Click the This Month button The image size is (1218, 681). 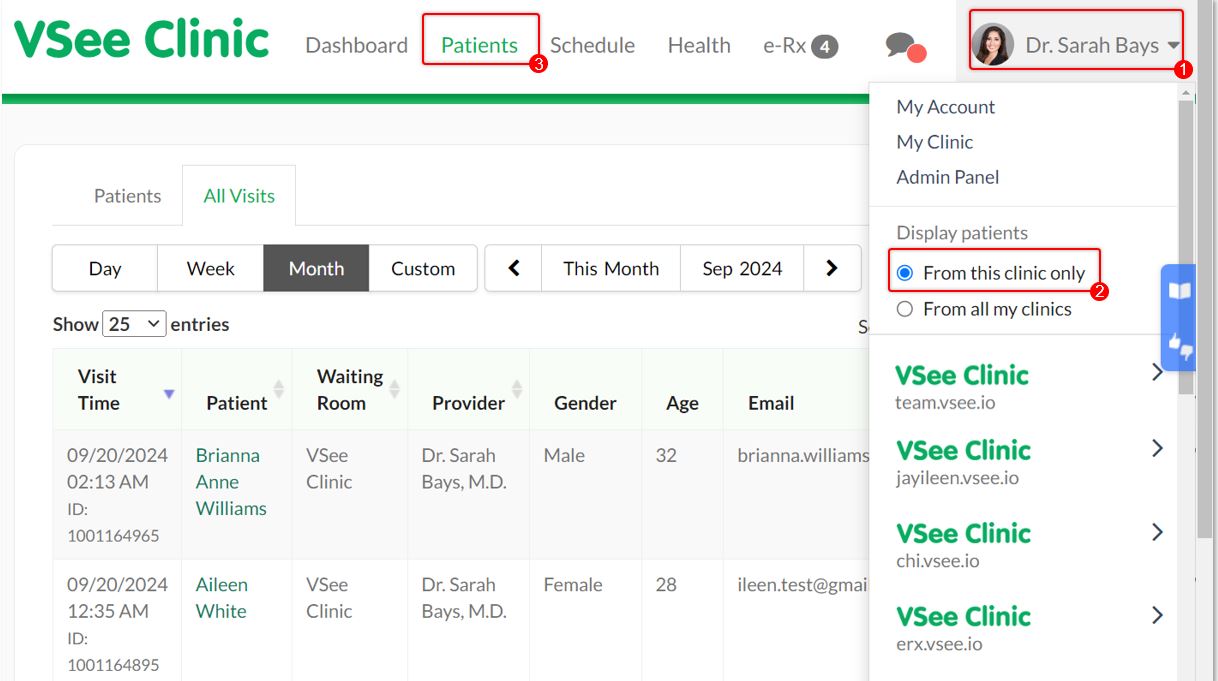[x=611, y=268]
